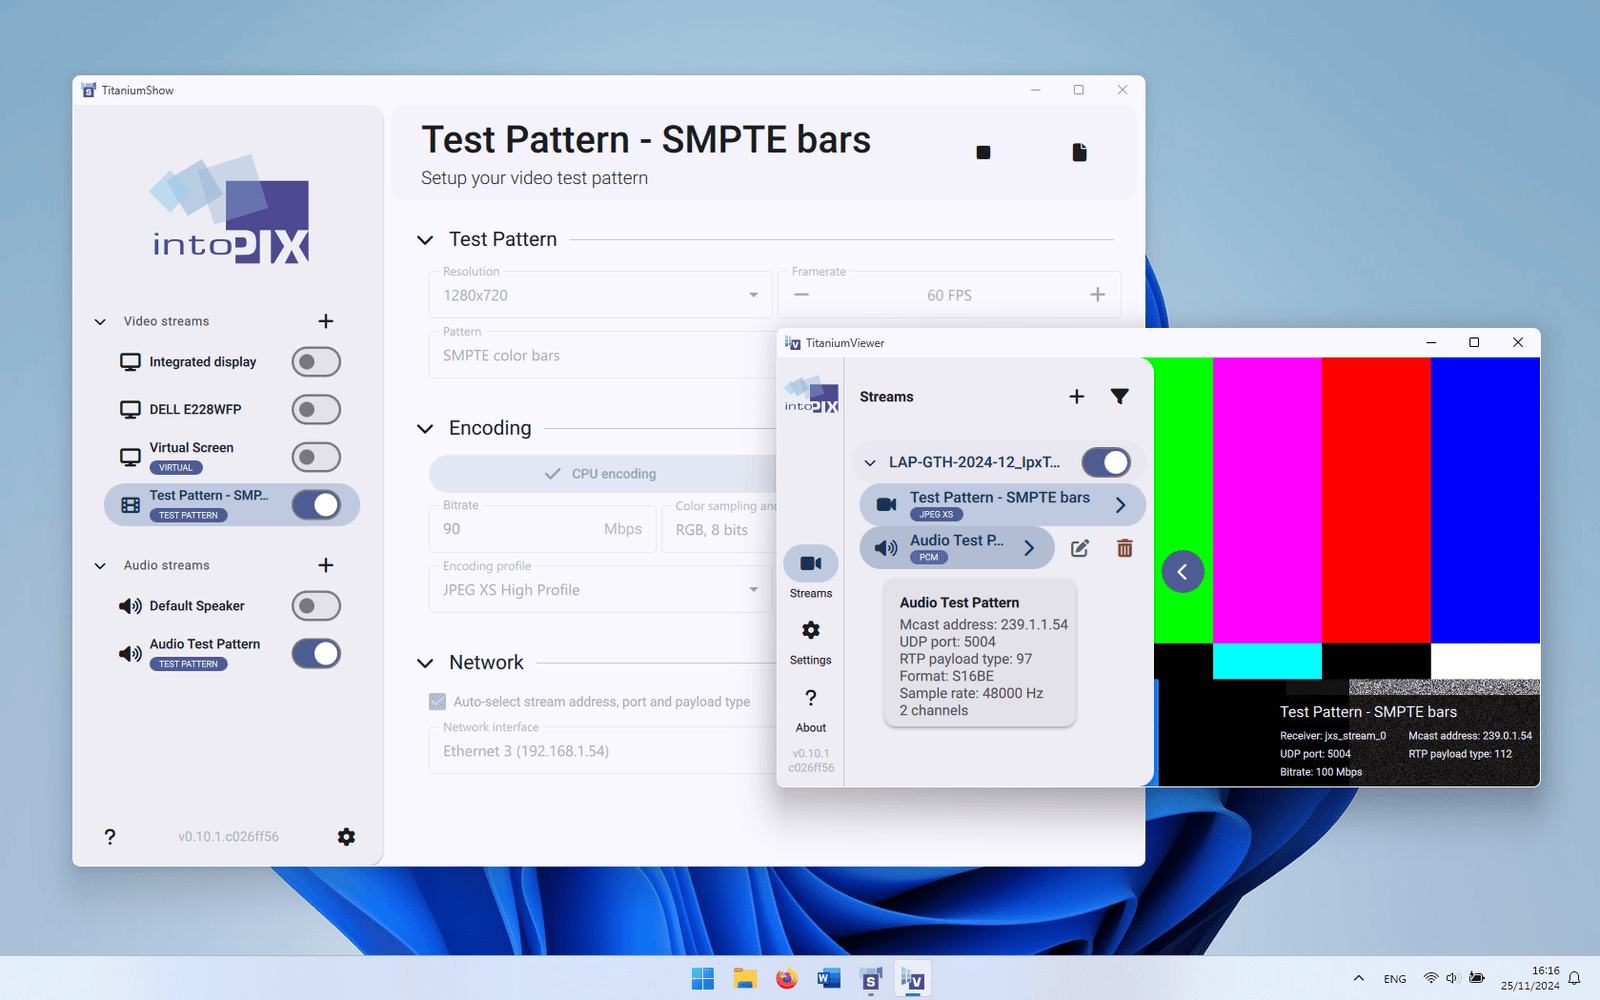Select Test Pattern - SMPTE bars JPEG XS stream
The width and height of the screenshot is (1600, 1000).
(1002, 505)
